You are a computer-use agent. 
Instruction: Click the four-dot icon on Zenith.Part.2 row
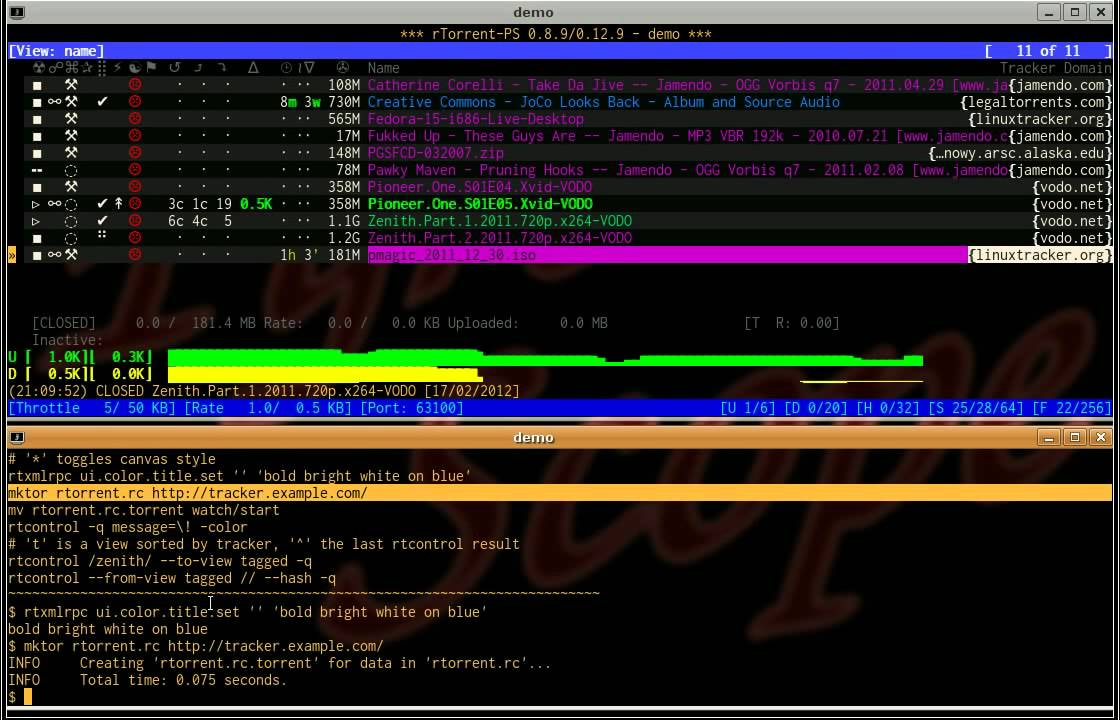click(x=102, y=234)
